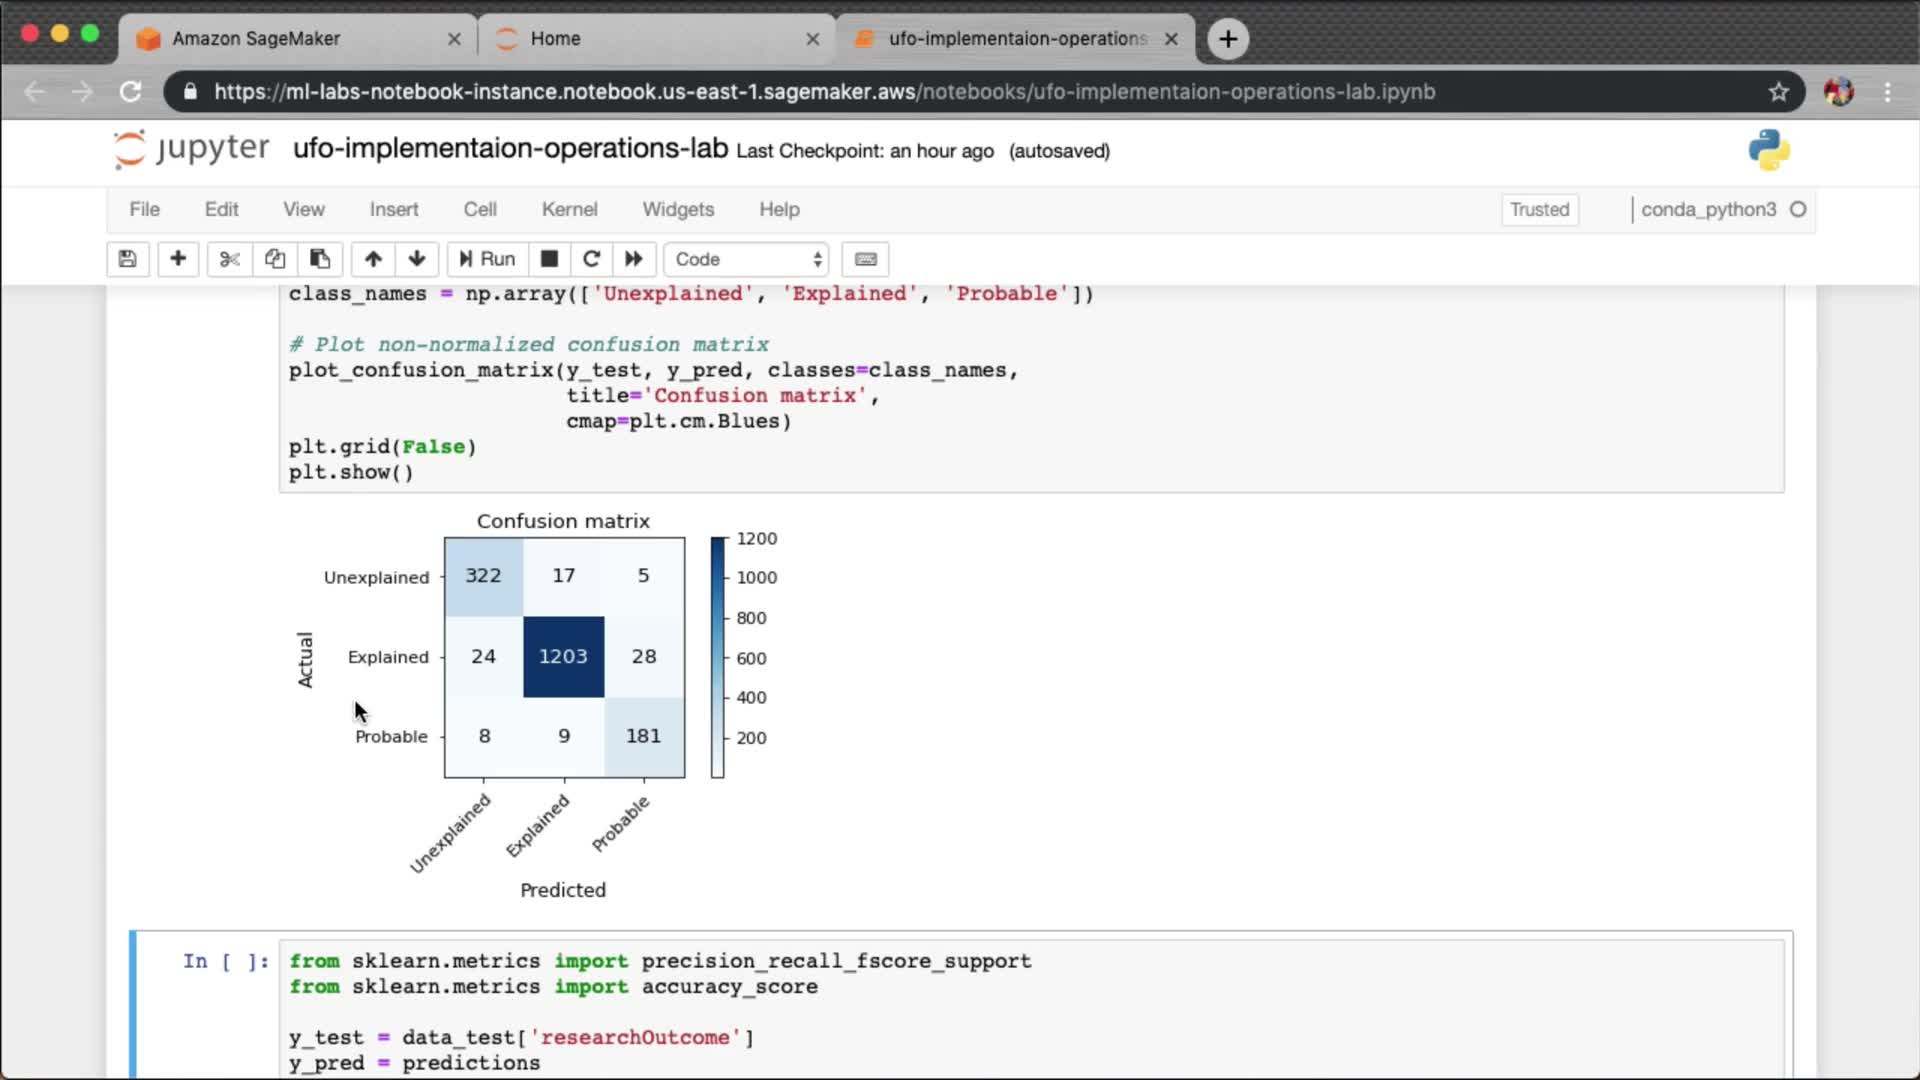The width and height of the screenshot is (1920, 1080).
Task: Move the selected cell down
Action: (x=417, y=259)
